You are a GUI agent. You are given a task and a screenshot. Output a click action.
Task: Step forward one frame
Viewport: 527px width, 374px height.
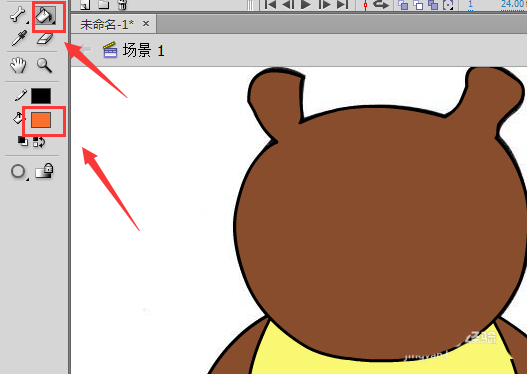point(324,4)
